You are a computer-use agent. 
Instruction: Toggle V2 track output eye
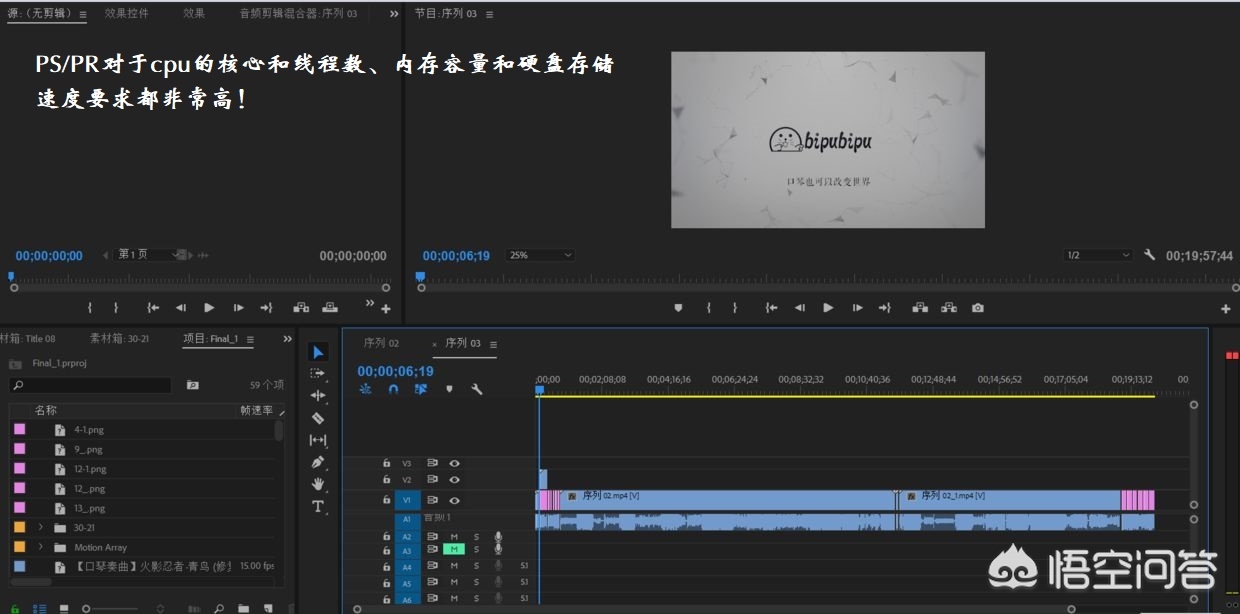coord(454,480)
